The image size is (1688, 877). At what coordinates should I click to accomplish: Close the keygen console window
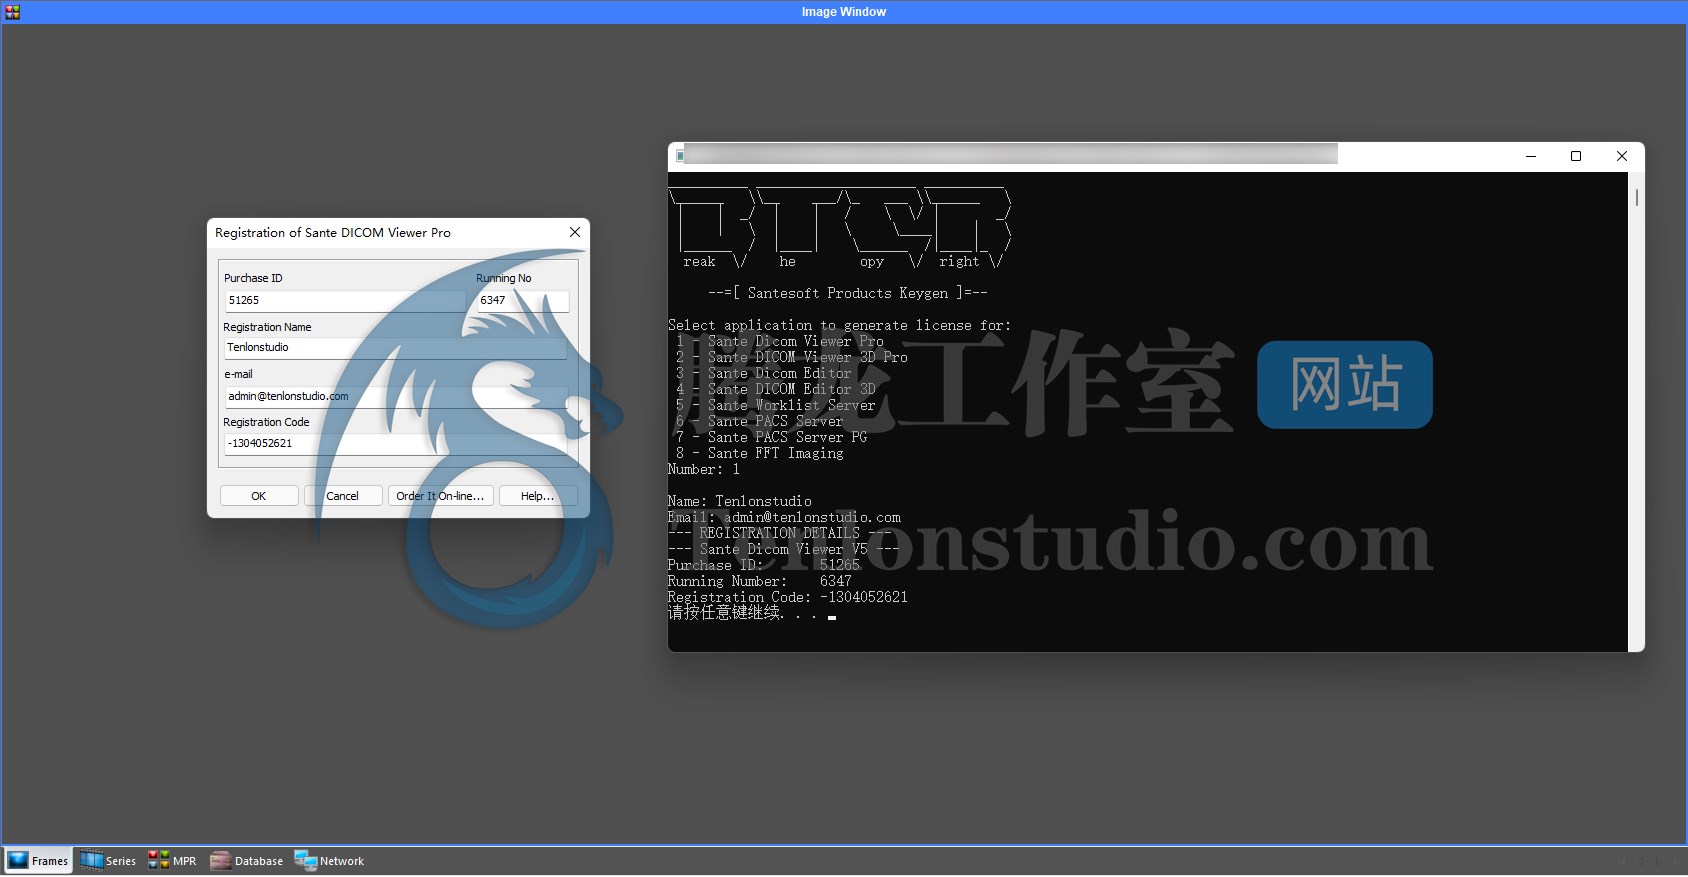click(x=1622, y=156)
